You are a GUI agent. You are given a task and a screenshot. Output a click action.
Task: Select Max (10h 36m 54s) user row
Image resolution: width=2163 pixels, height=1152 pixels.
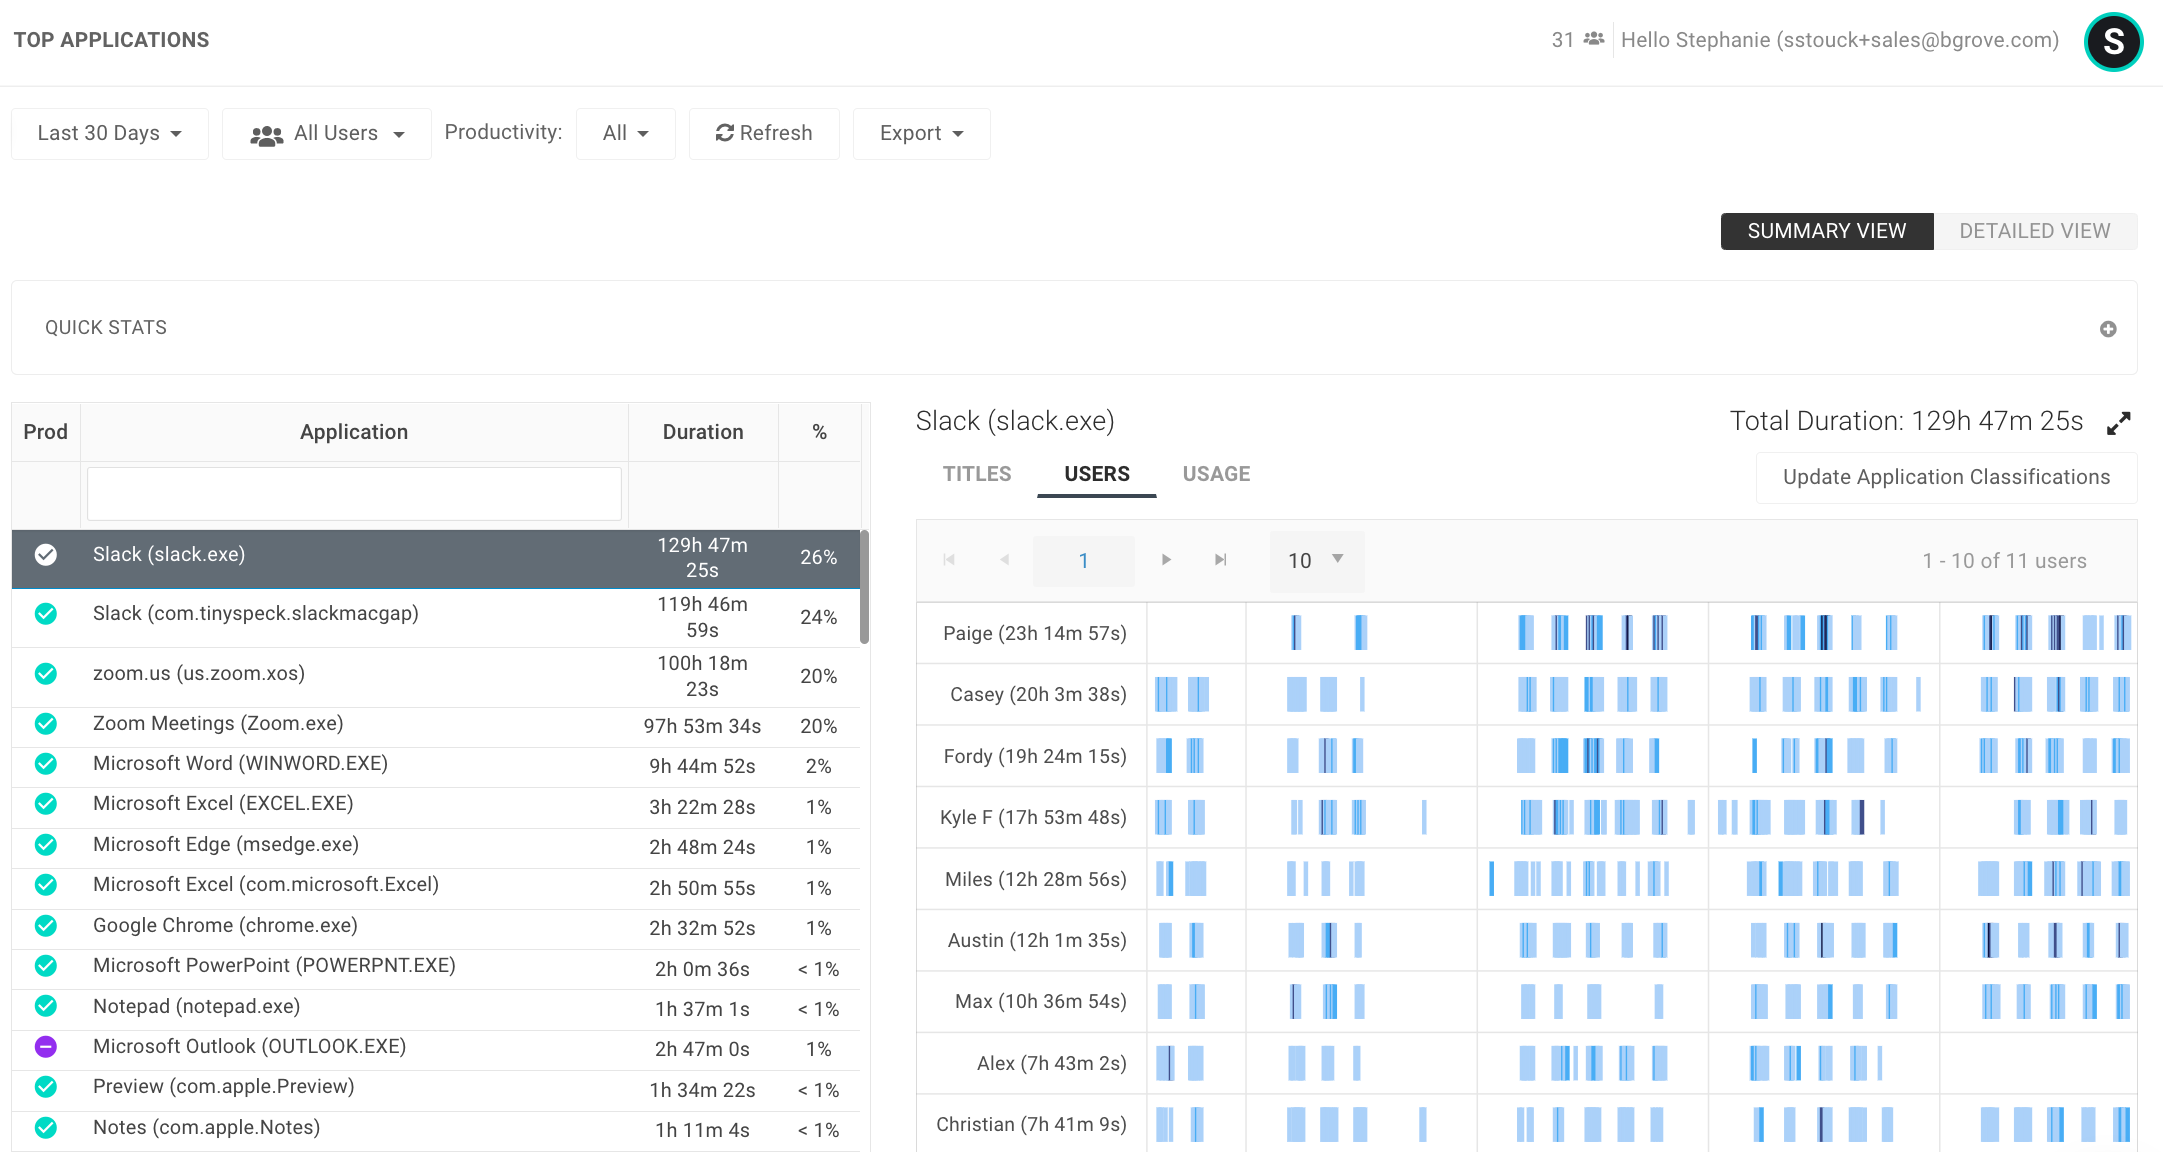coord(1526,1001)
